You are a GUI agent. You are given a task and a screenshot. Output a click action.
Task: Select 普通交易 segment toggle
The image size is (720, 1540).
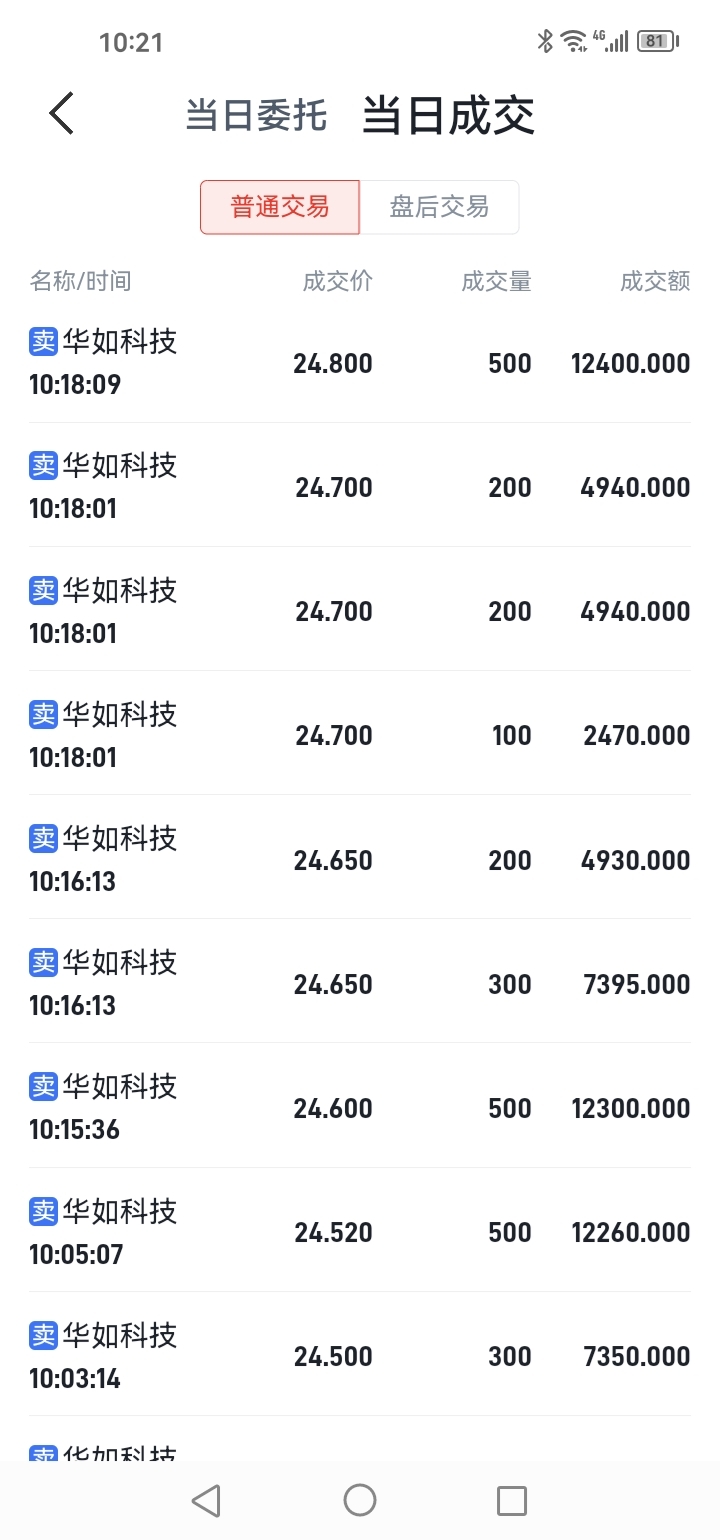click(280, 207)
